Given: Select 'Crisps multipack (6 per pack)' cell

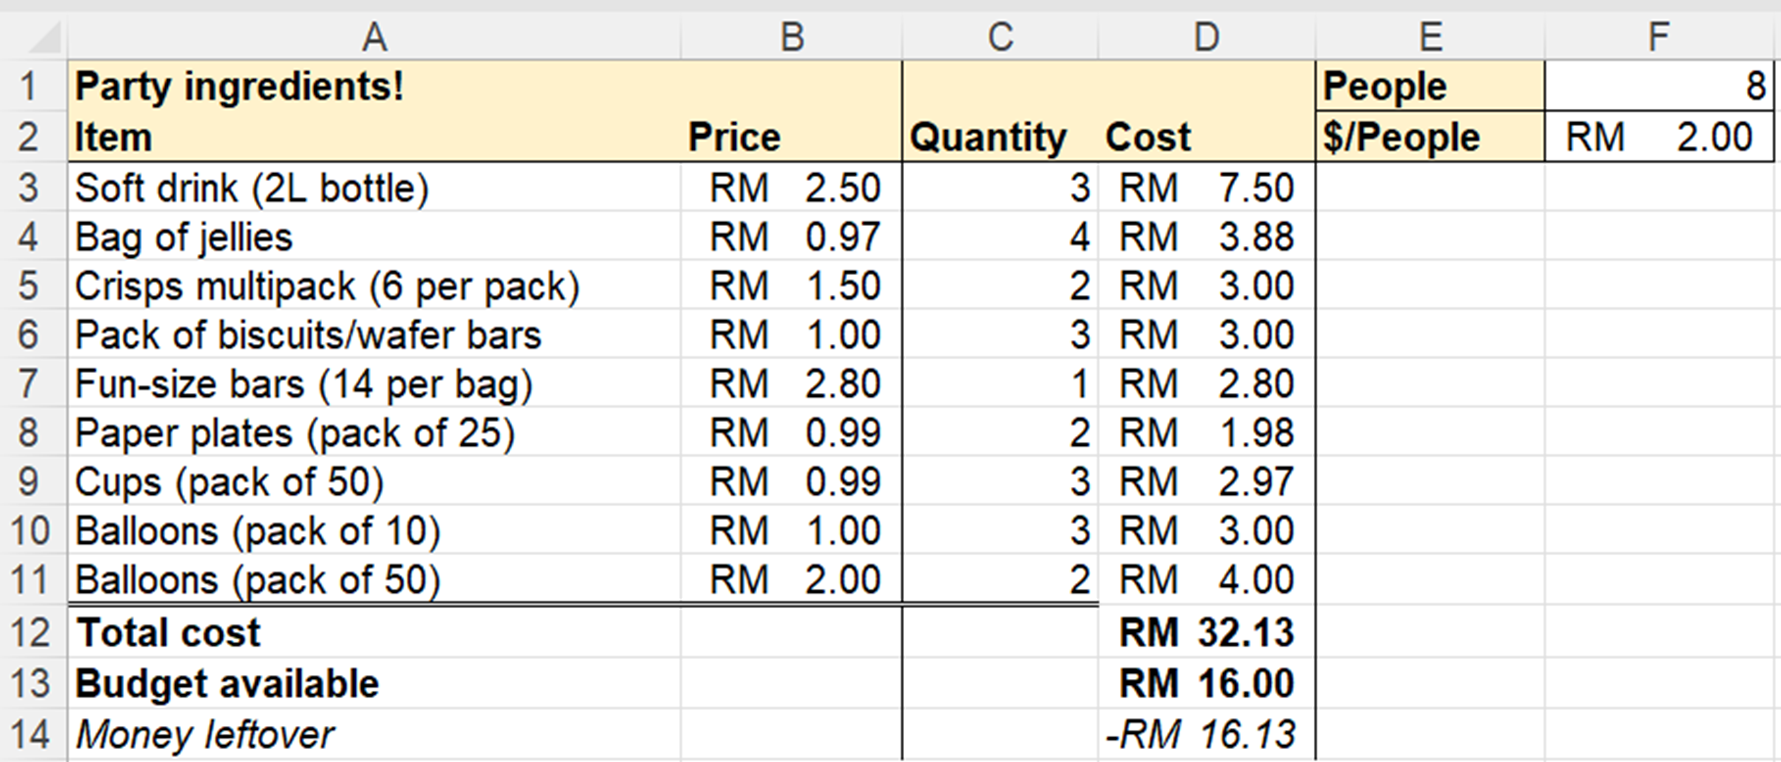Looking at the screenshot, I should pyautogui.click(x=374, y=286).
